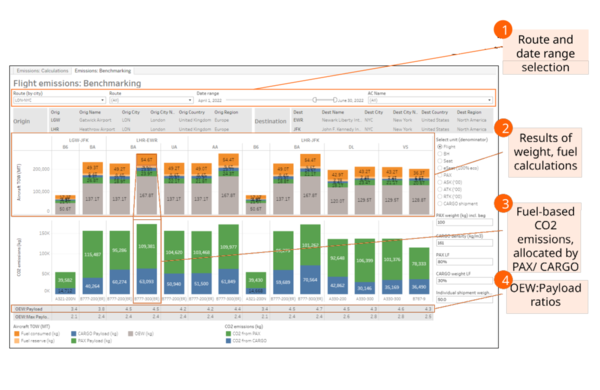Select the BH unit radio button
Viewport: 600px width, 390px height.
click(440, 154)
